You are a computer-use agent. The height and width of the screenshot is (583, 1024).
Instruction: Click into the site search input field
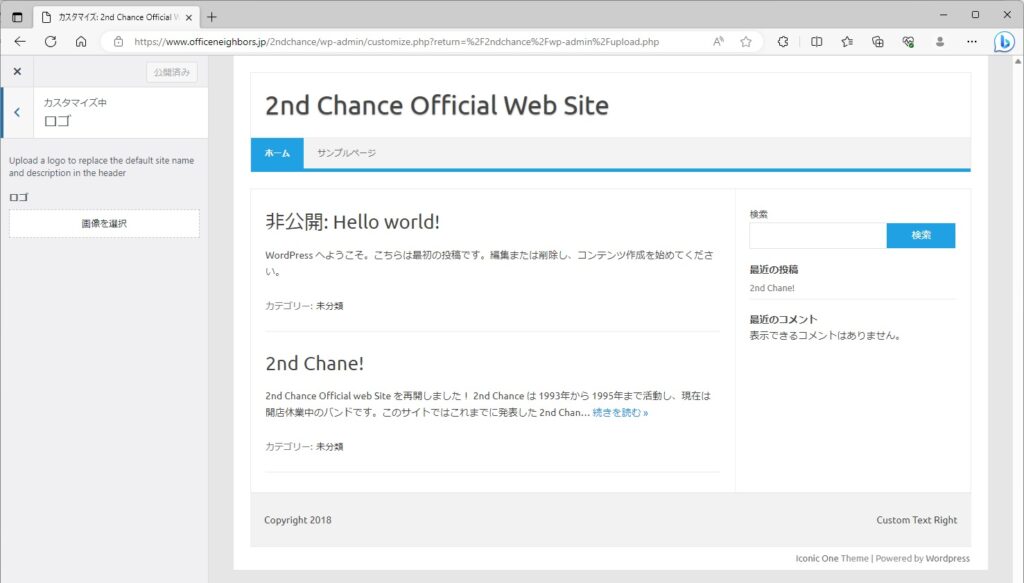(x=817, y=235)
